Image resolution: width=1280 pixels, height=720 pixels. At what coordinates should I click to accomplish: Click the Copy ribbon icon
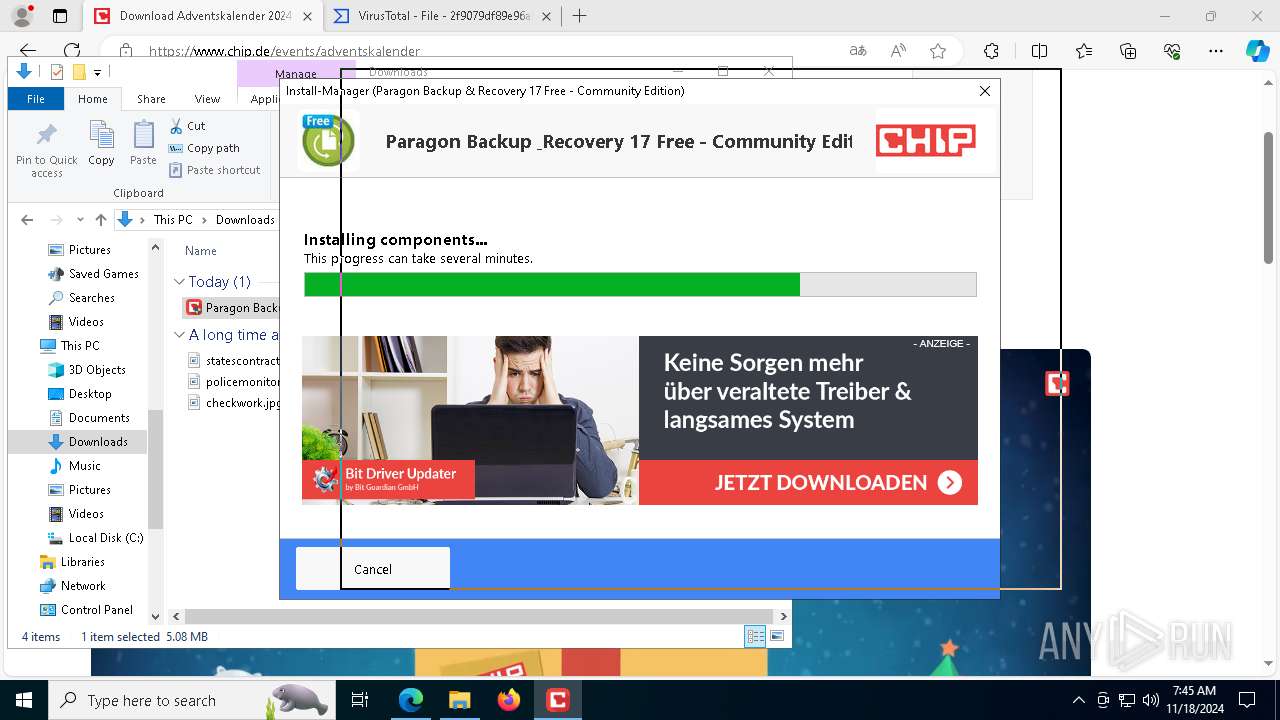tap(101, 143)
